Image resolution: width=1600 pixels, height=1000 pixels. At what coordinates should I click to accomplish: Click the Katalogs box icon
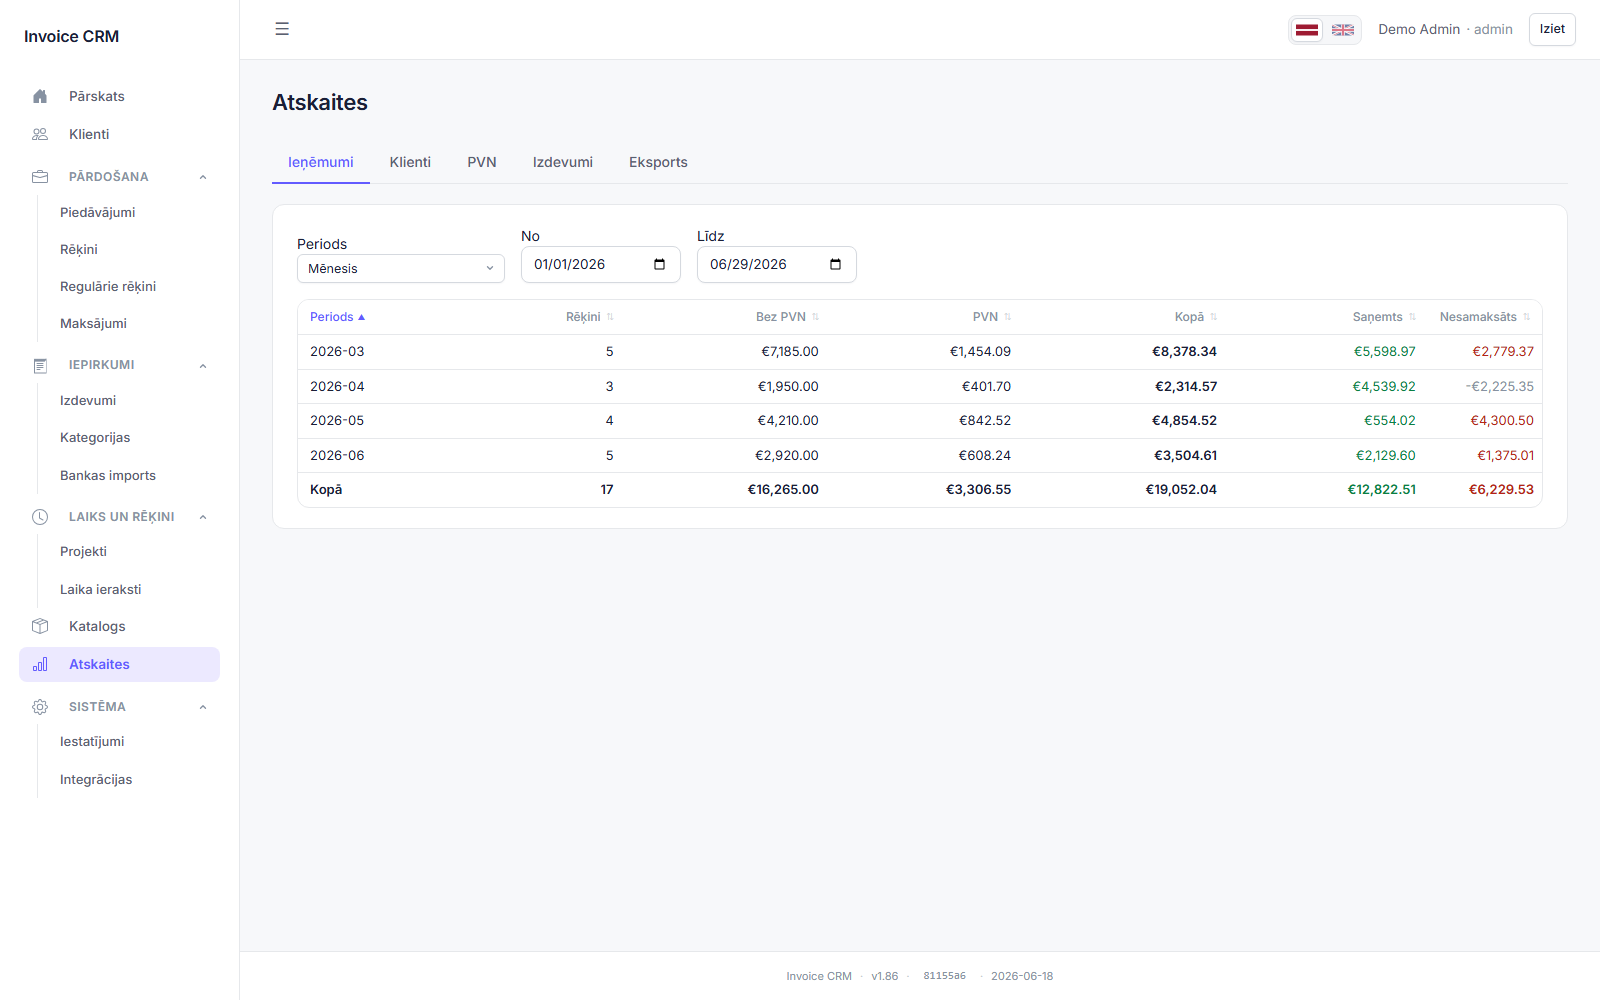point(40,626)
